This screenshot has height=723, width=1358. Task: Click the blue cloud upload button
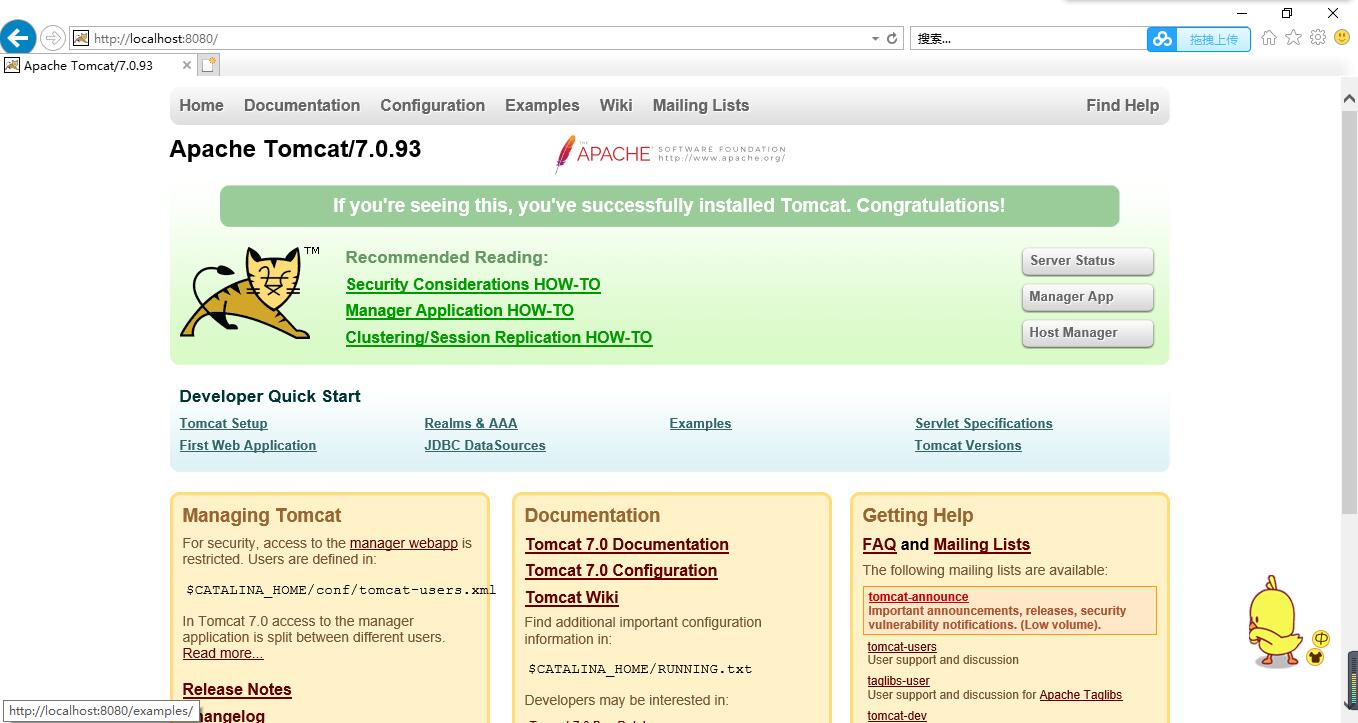1198,39
